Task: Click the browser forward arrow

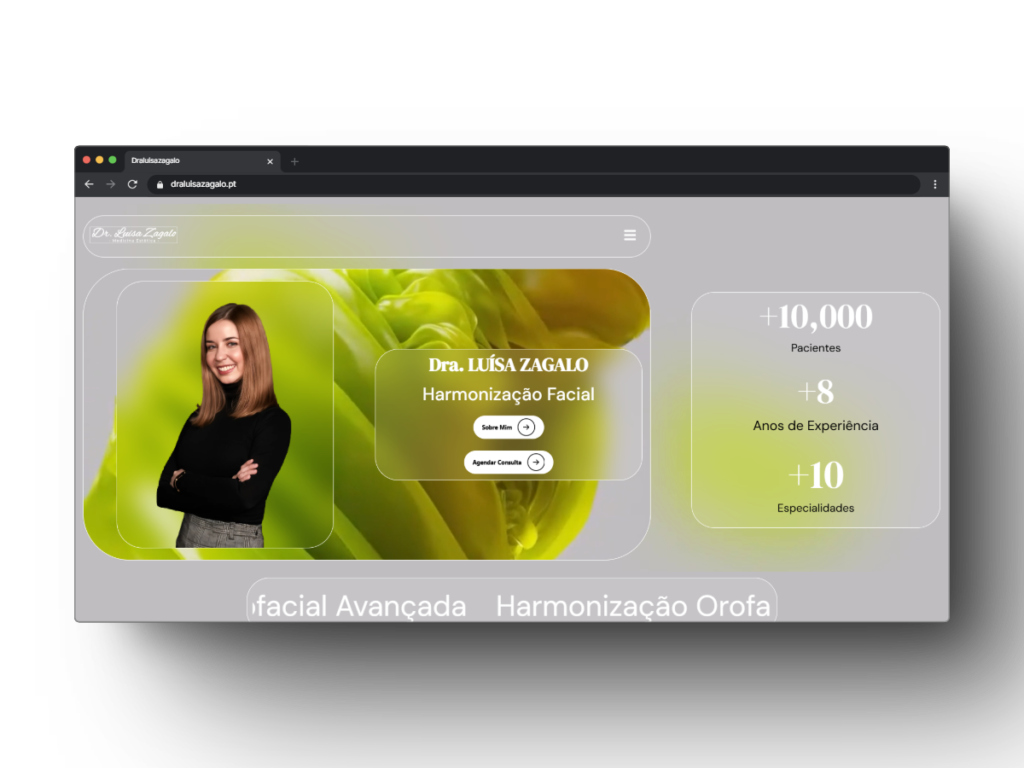Action: pos(110,184)
